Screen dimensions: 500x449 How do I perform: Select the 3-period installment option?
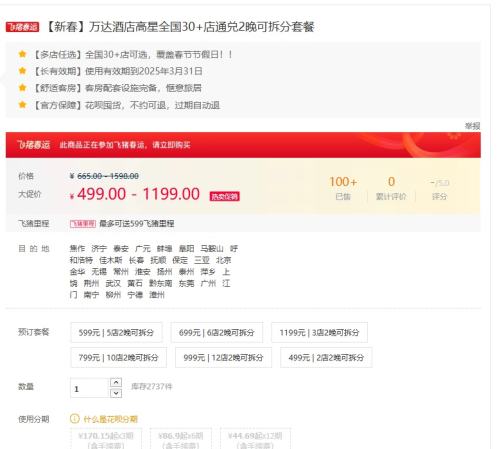pos(106,439)
